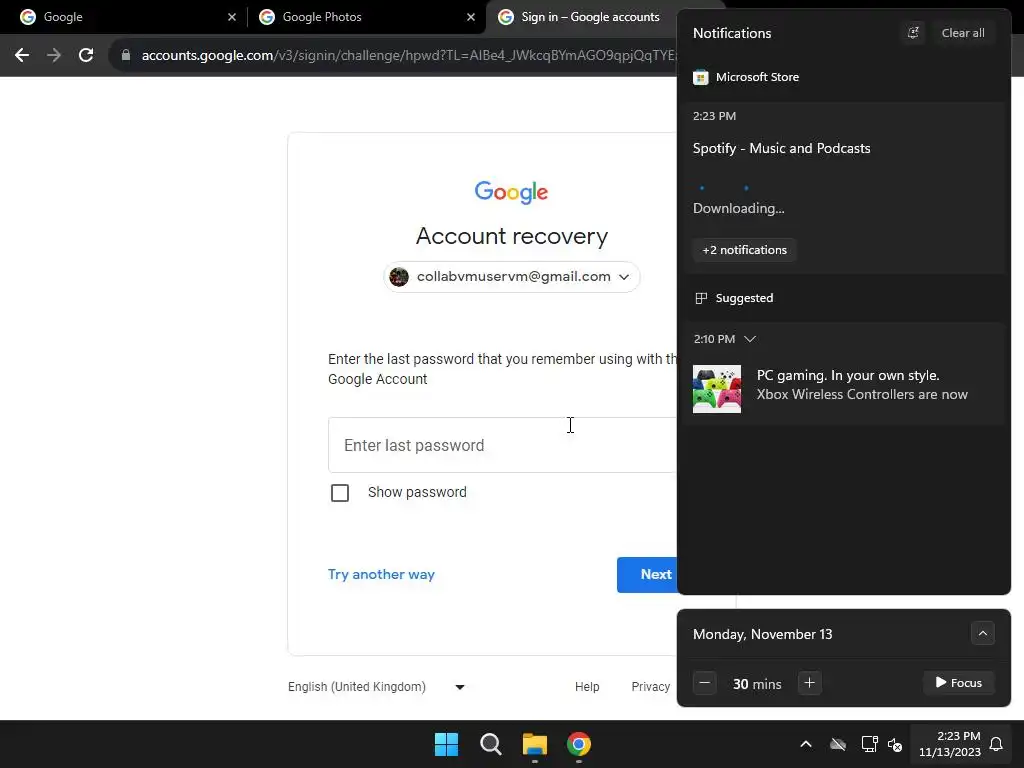The height and width of the screenshot is (768, 1024).
Task: Open File Explorer from taskbar
Action: pos(535,744)
